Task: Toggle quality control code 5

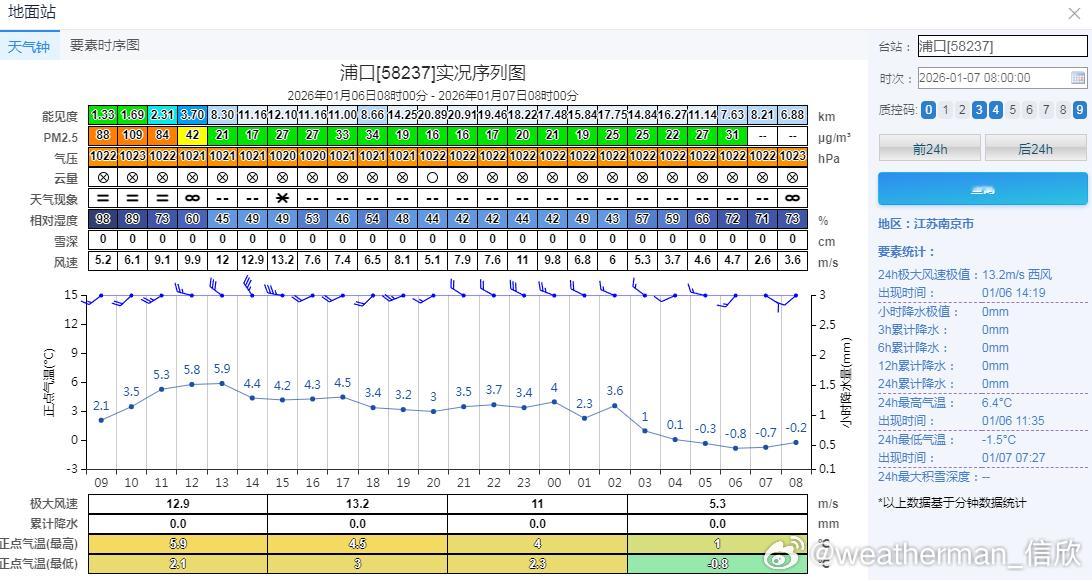Action: 1013,109
